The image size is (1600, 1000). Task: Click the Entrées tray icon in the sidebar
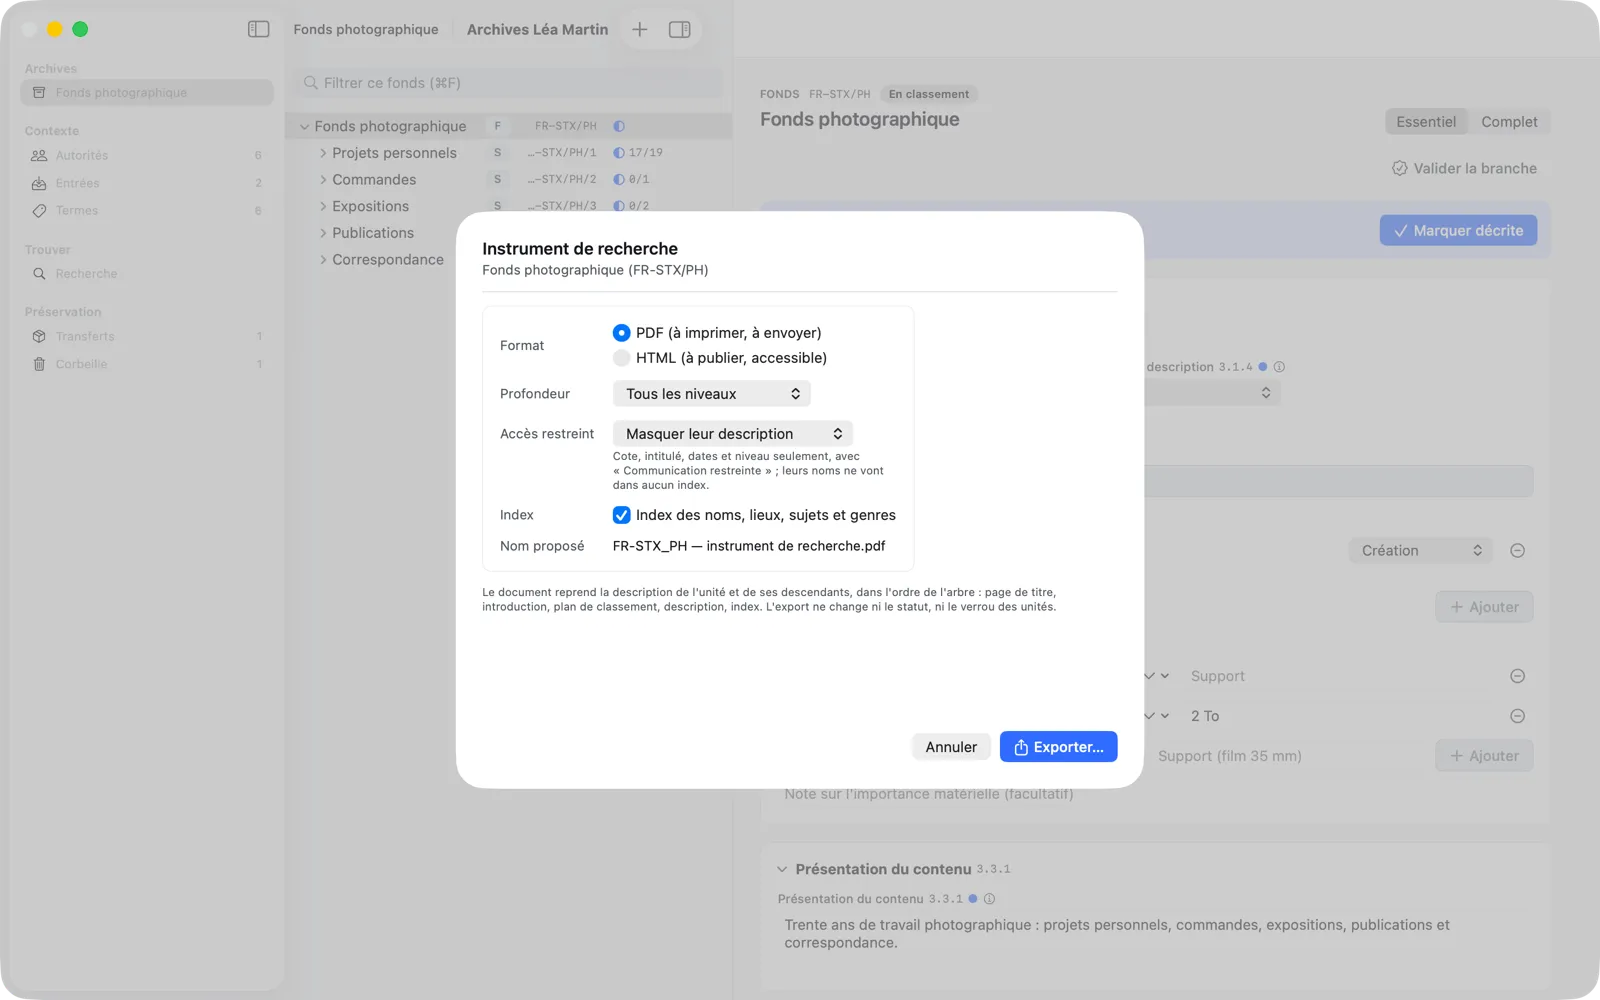(39, 183)
